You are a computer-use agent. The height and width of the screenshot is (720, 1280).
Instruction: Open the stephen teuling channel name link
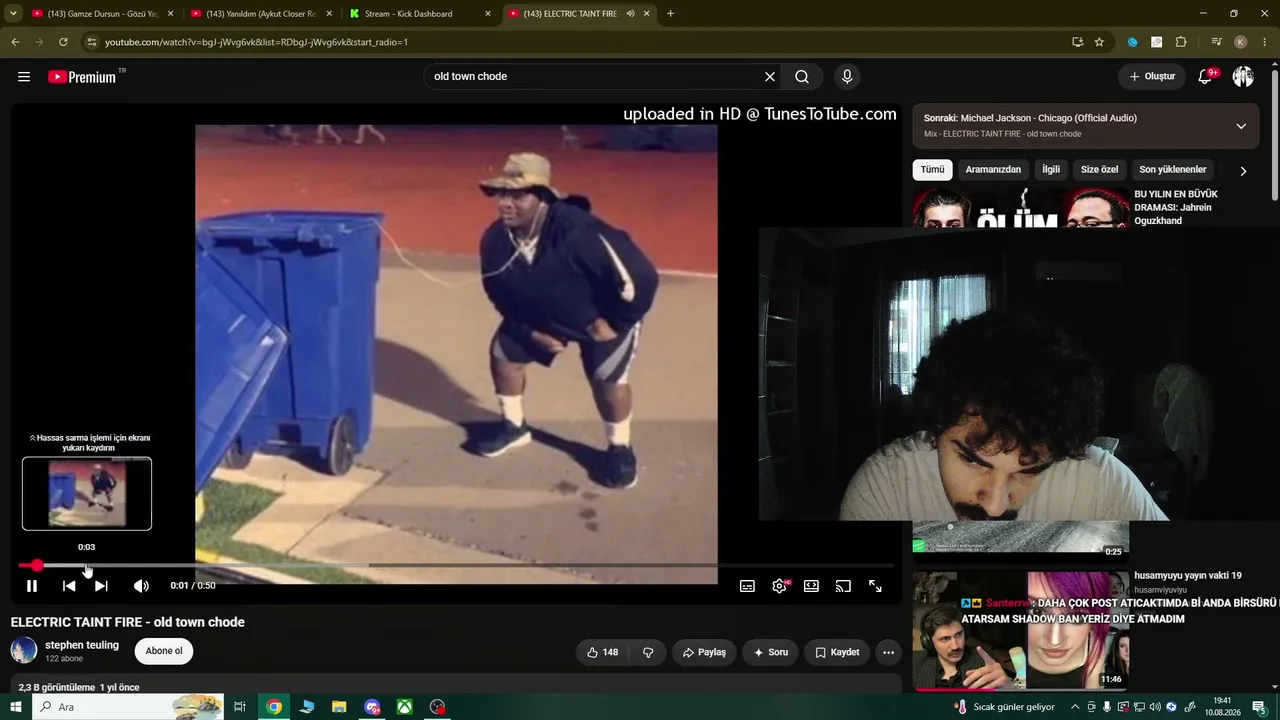(82, 645)
